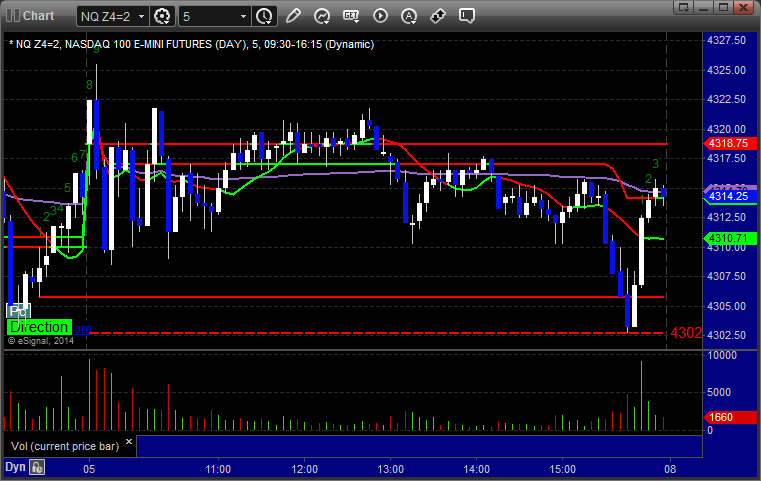The image size is (761, 481).
Task: Click the 4320.00 price axis label
Action: pyautogui.click(x=727, y=129)
